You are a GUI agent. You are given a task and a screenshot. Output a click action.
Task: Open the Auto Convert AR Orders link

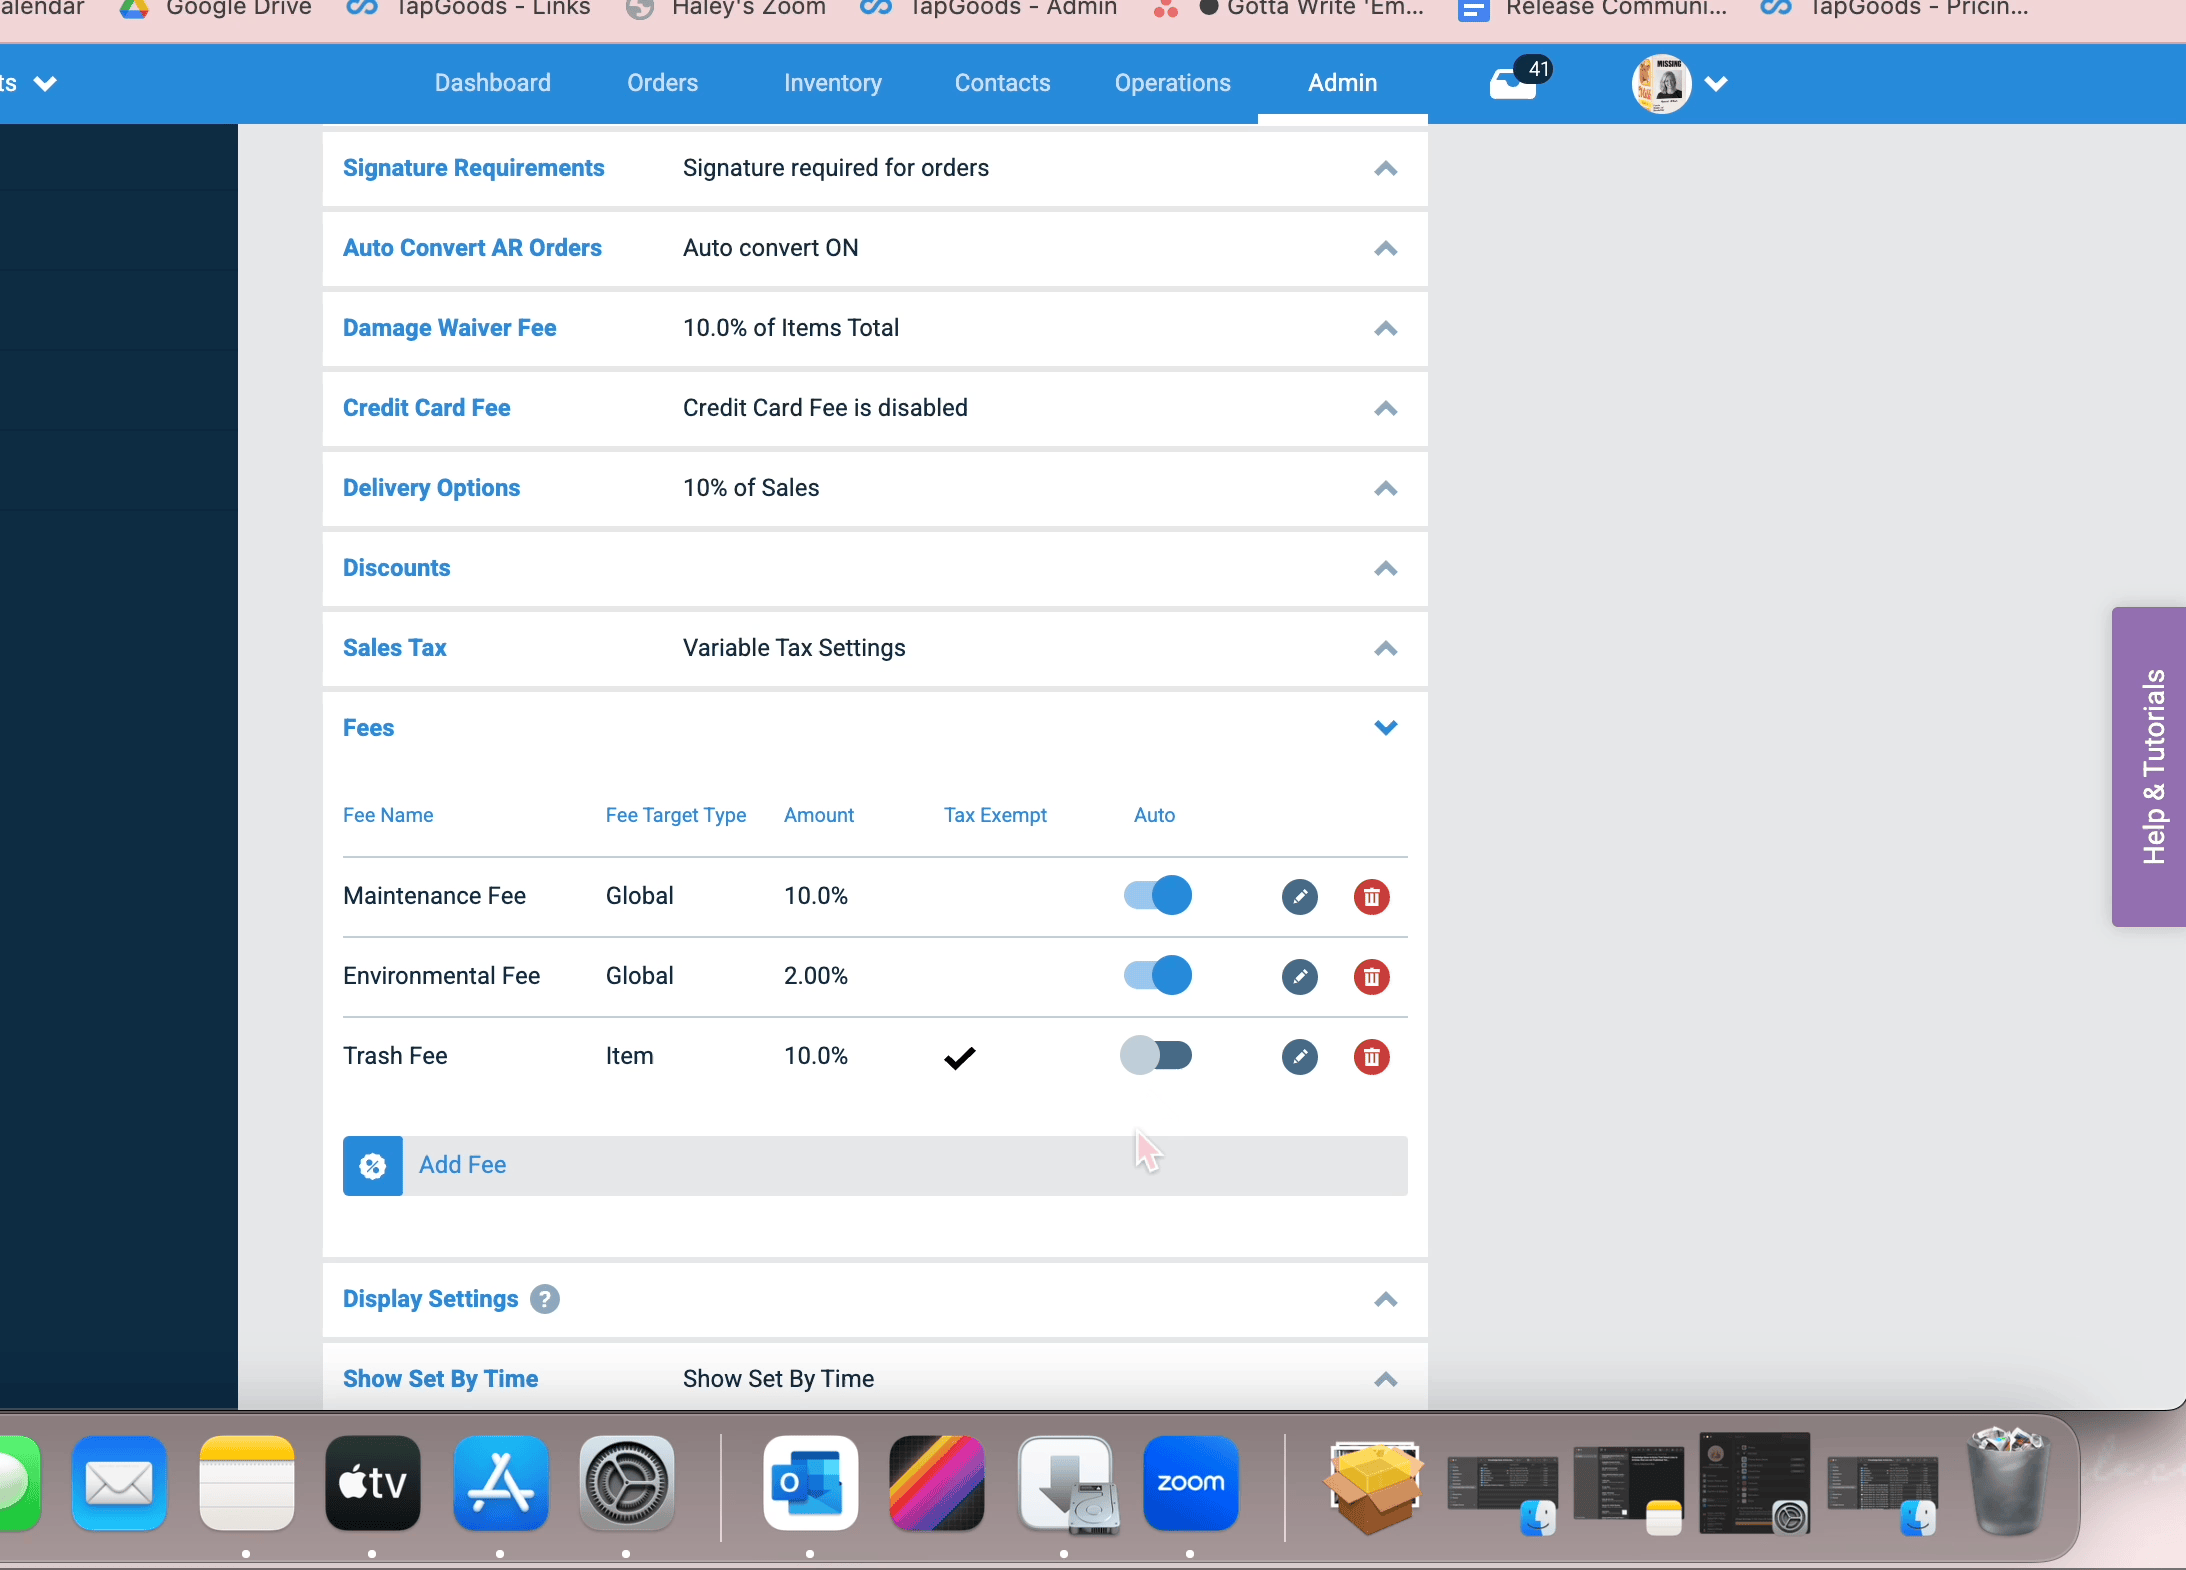(472, 248)
